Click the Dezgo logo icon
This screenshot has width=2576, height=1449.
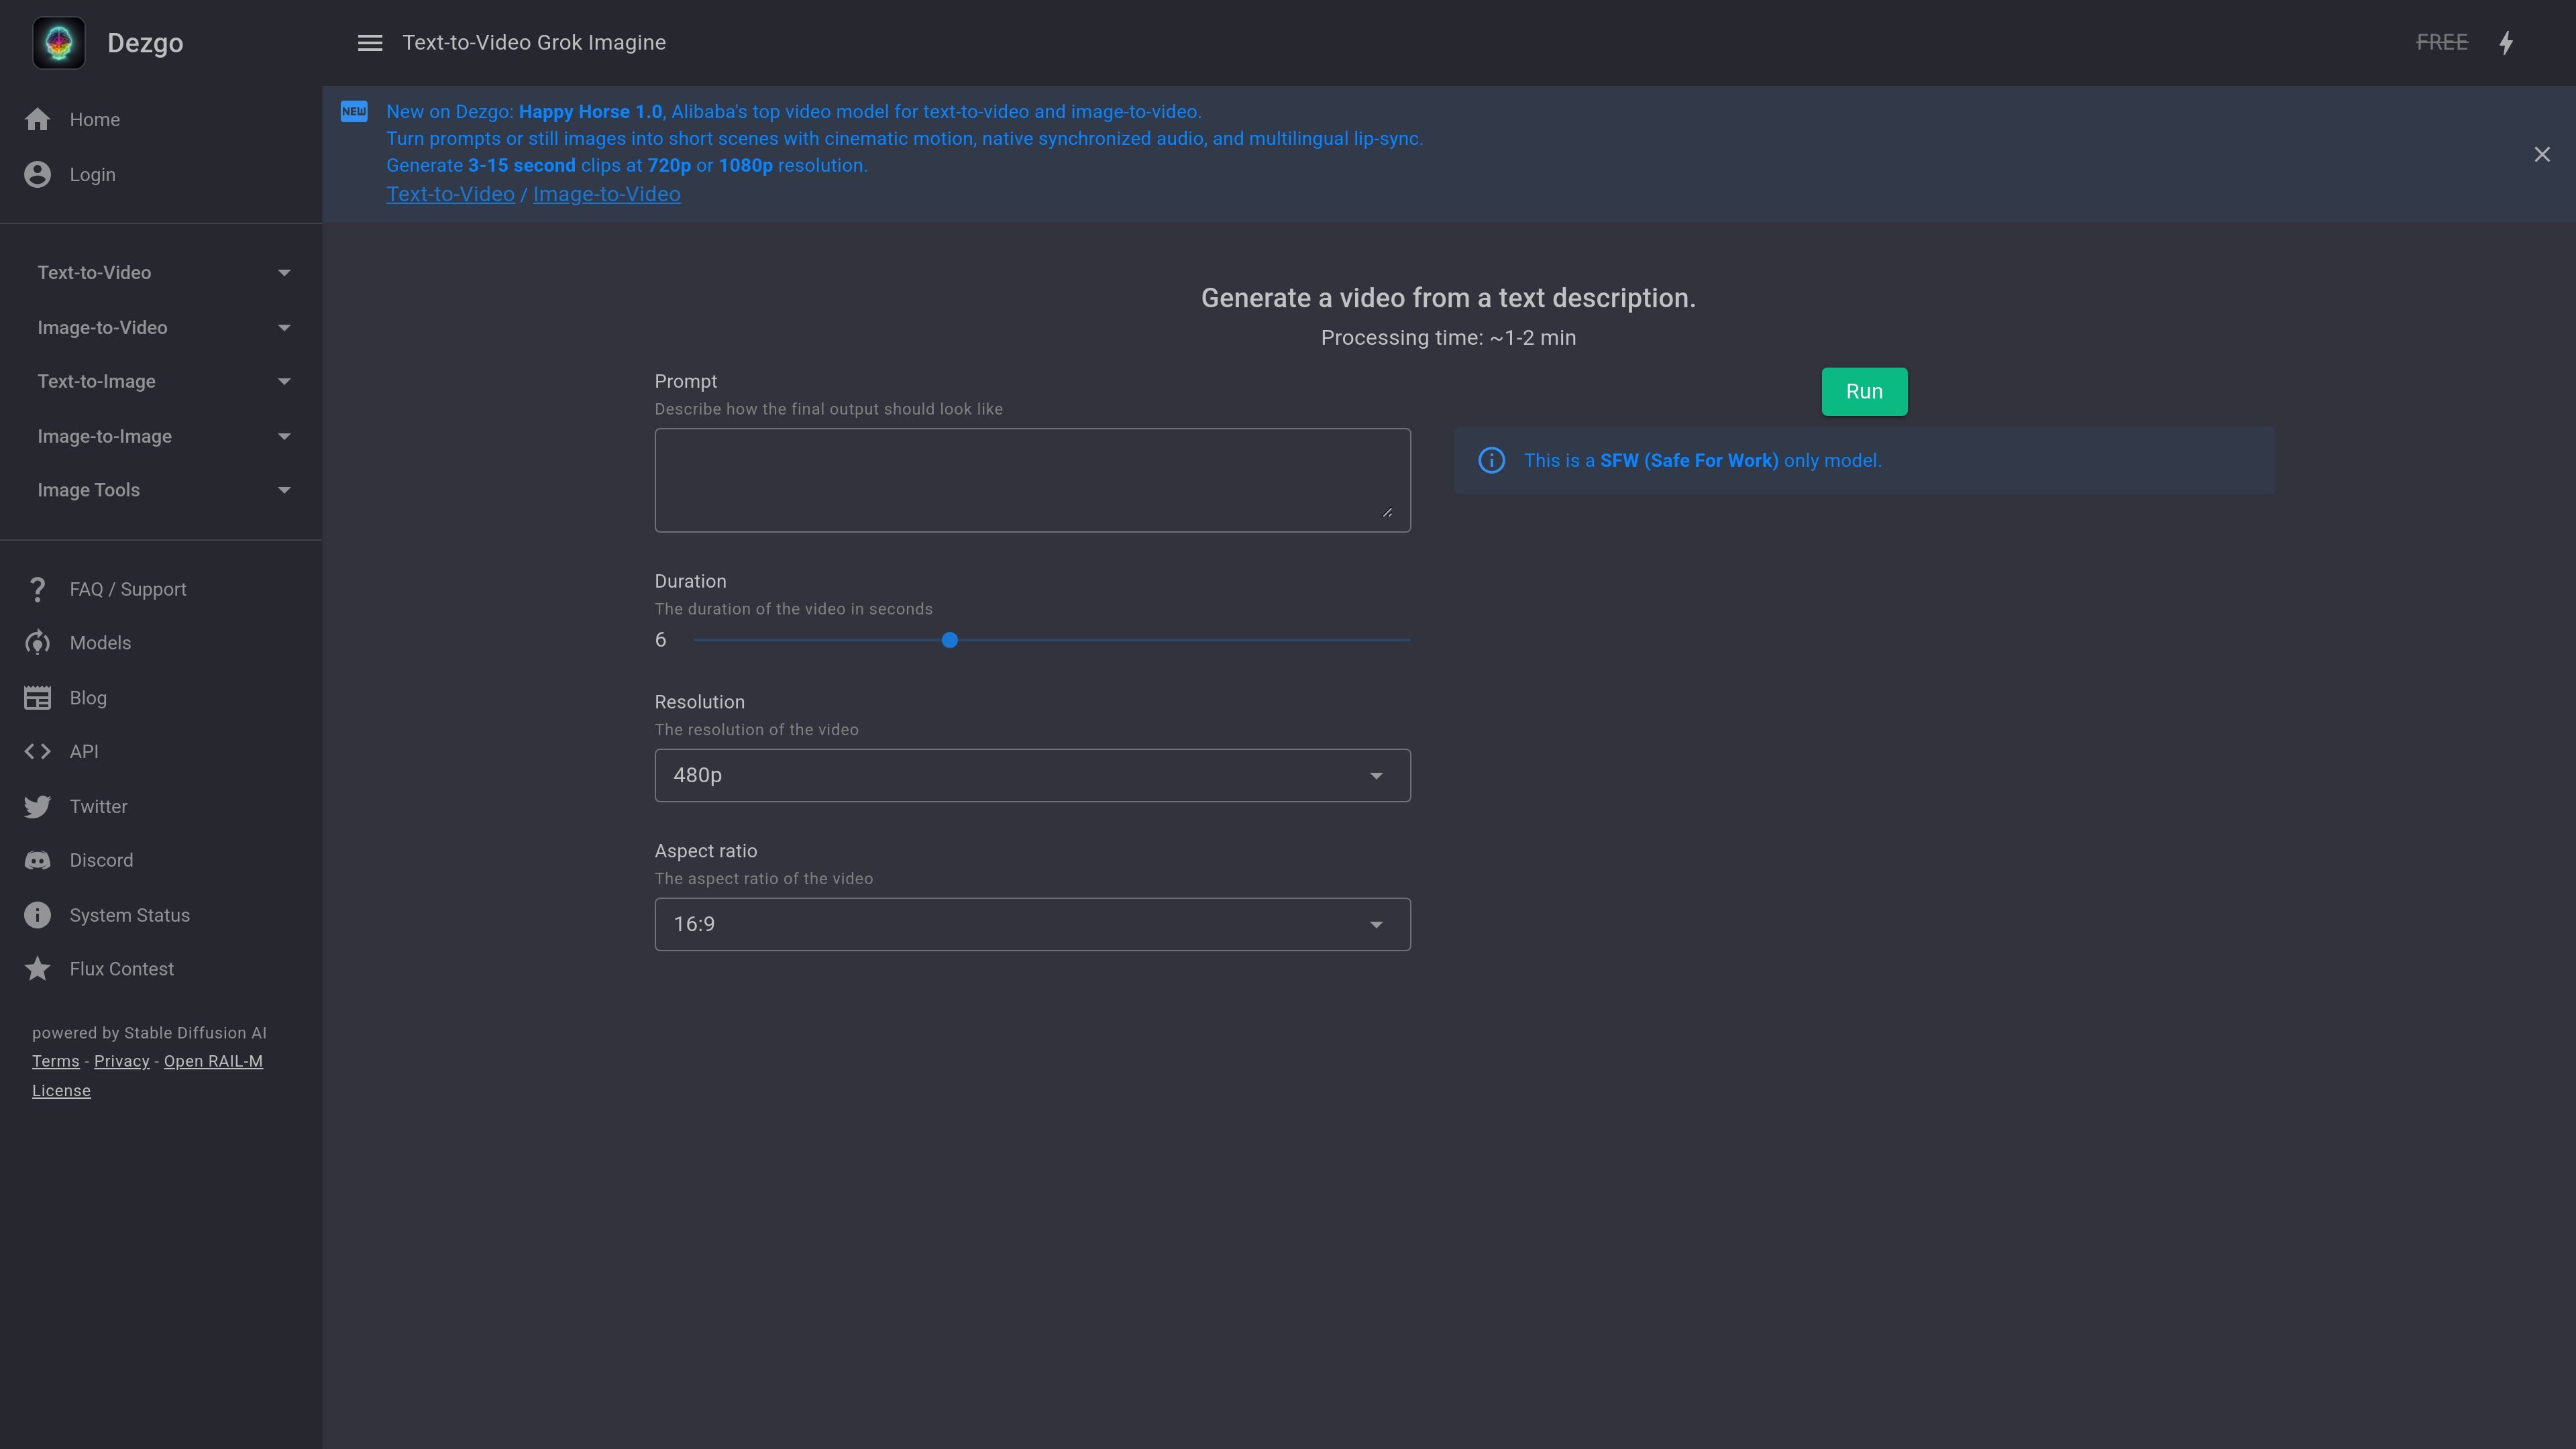click(59, 43)
